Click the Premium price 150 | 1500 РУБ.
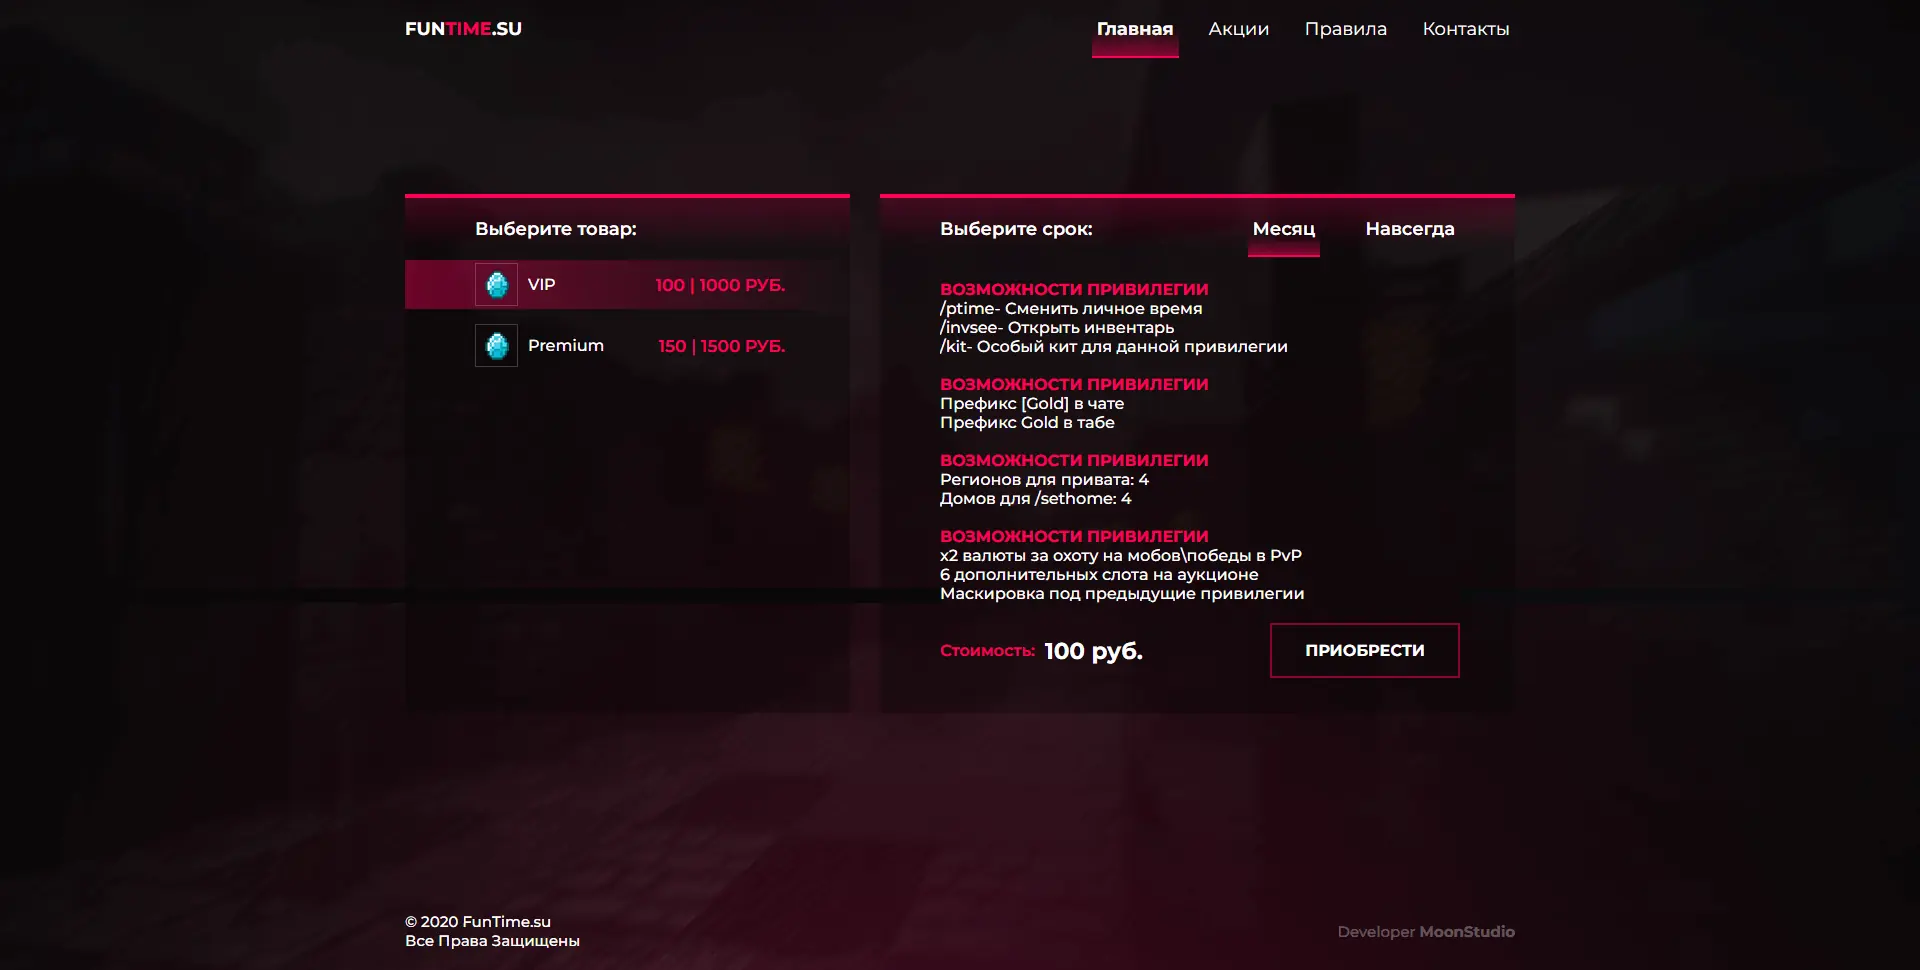Viewport: 1920px width, 970px height. 721,346
